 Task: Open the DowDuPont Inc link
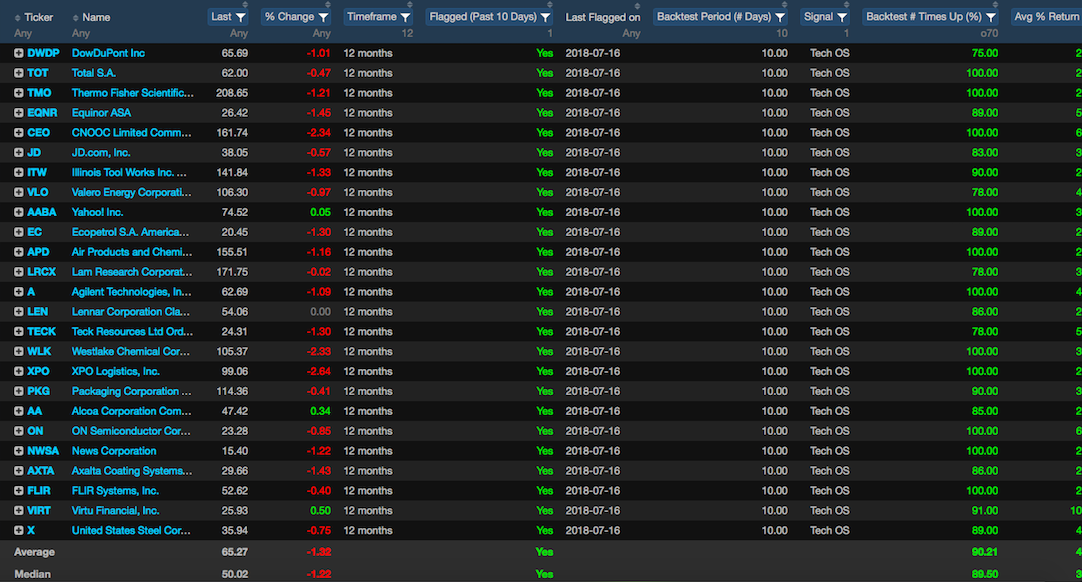point(108,53)
